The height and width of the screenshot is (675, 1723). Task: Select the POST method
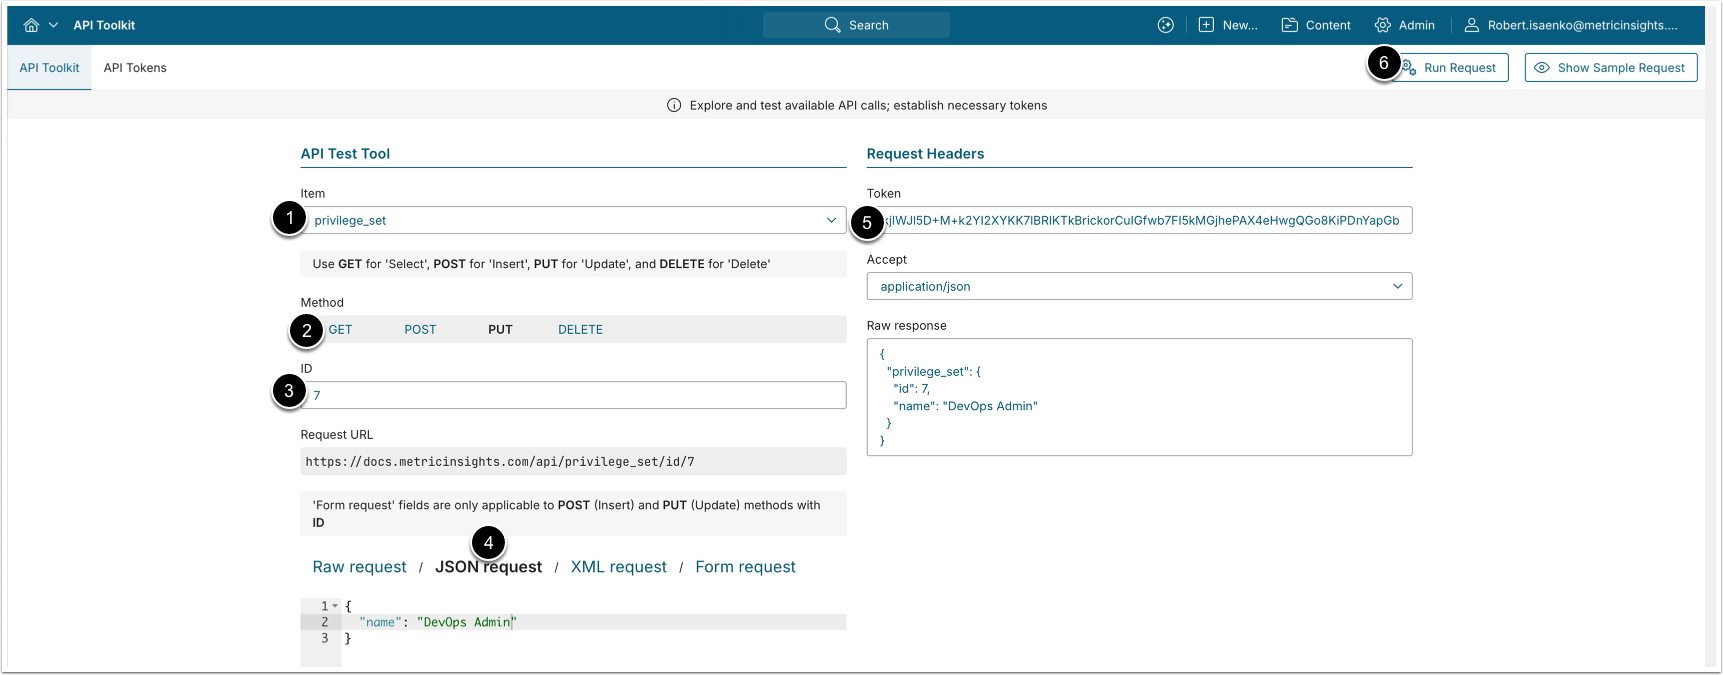click(420, 329)
